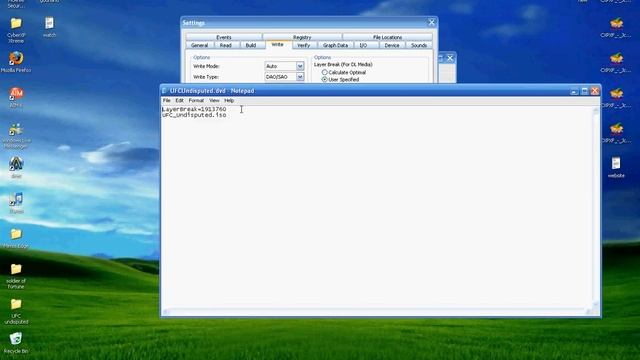Launch Mozilla Firefox from the desktop
The height and width of the screenshot is (360, 640).
[16, 62]
